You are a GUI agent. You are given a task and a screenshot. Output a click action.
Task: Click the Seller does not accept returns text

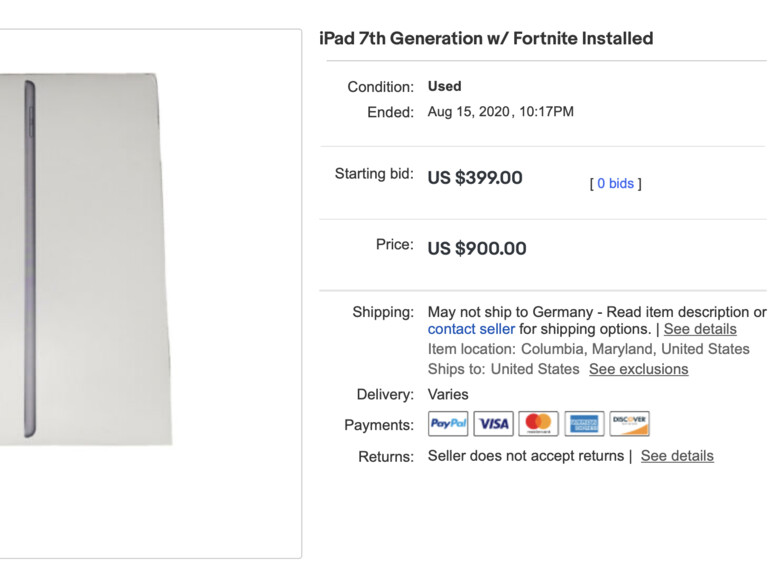point(525,456)
